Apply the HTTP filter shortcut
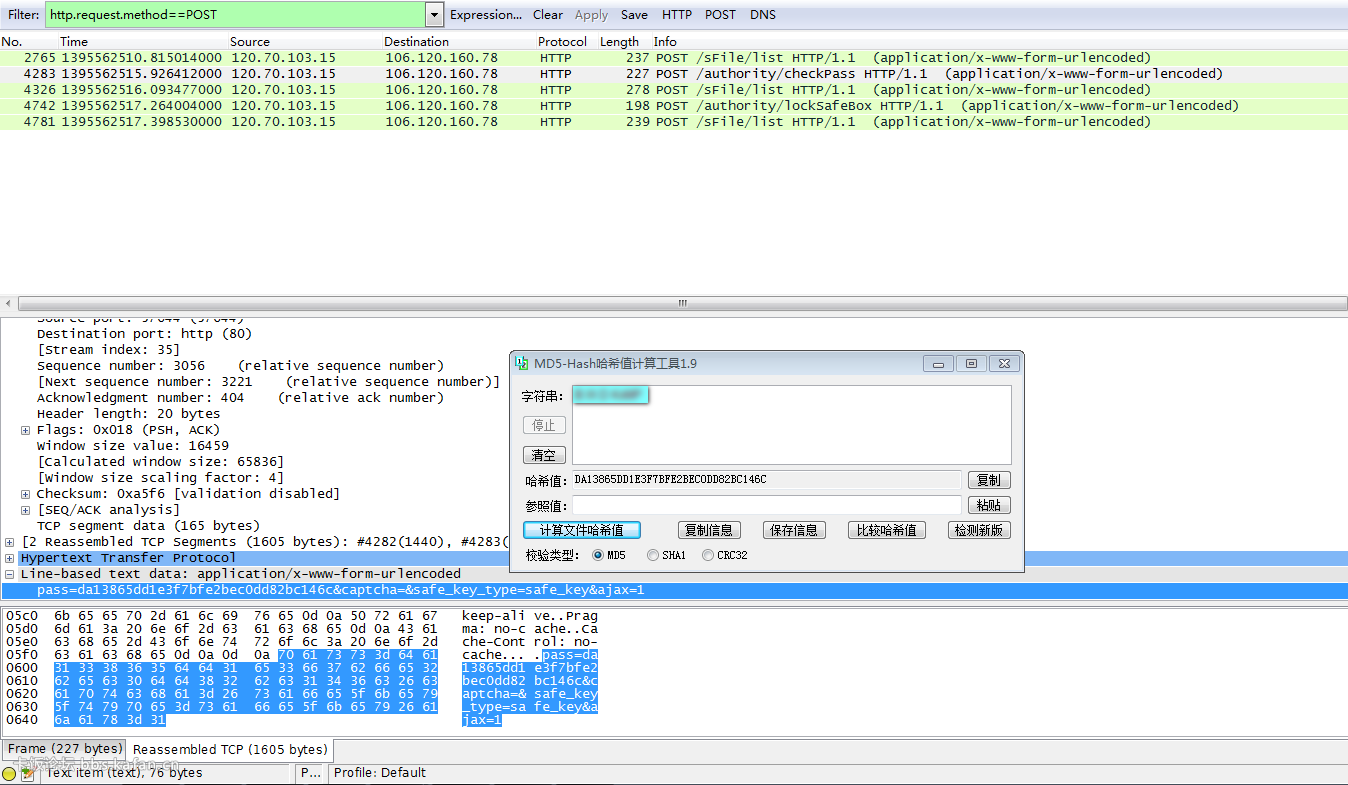 (677, 15)
